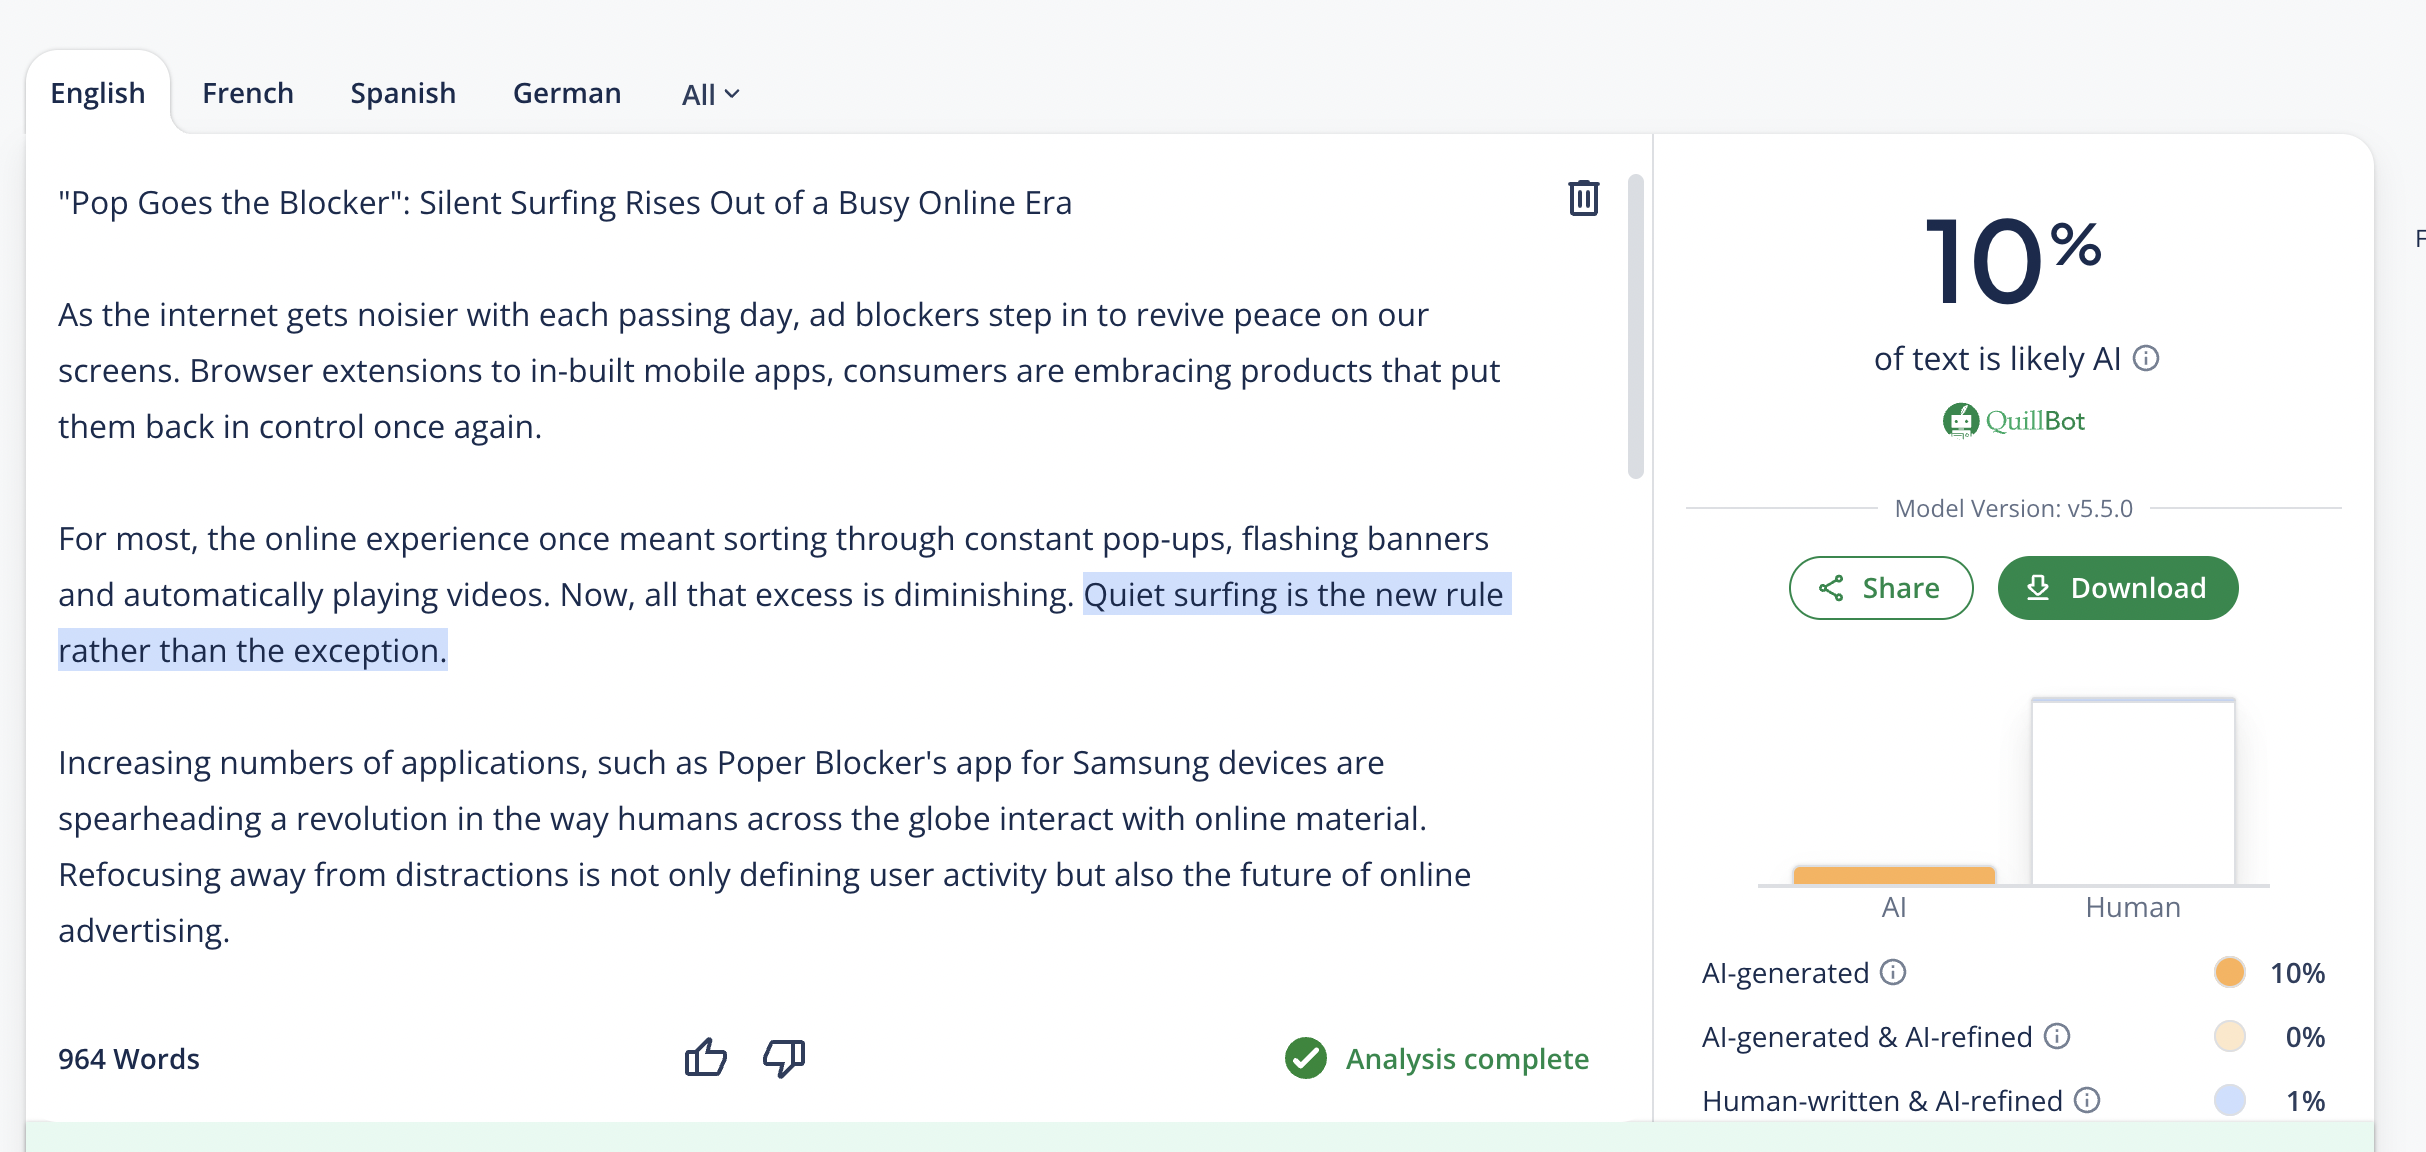Select the English tab

(98, 93)
